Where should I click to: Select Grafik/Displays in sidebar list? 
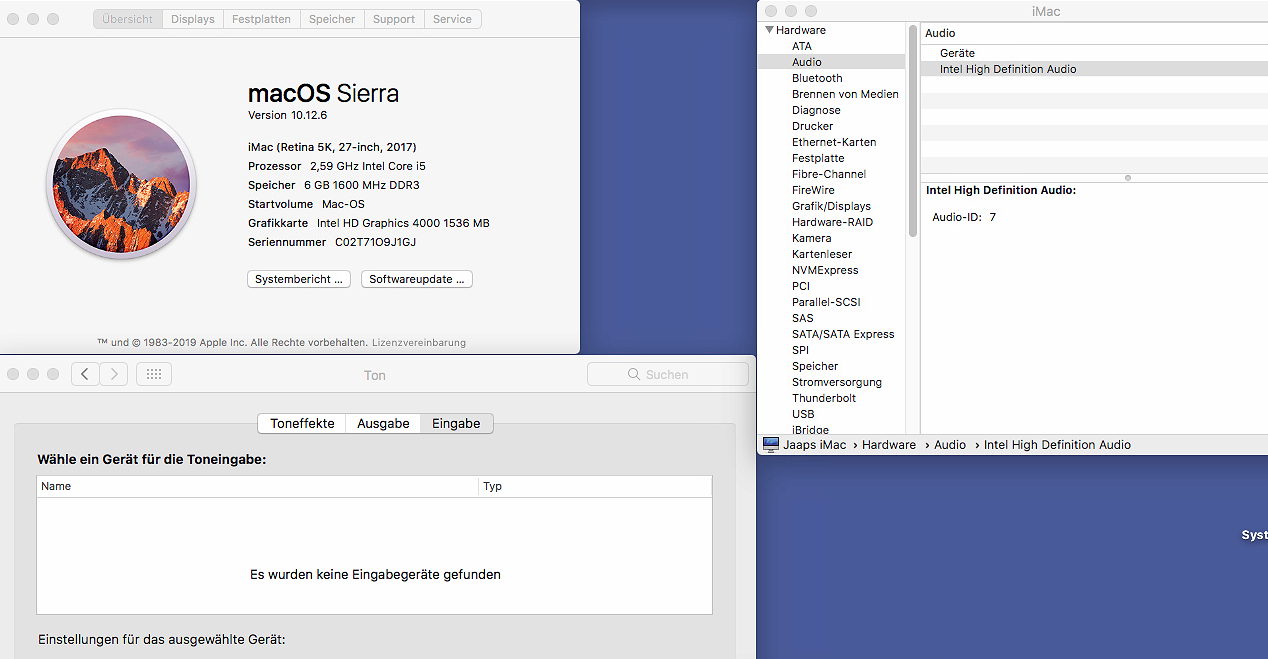[831, 206]
